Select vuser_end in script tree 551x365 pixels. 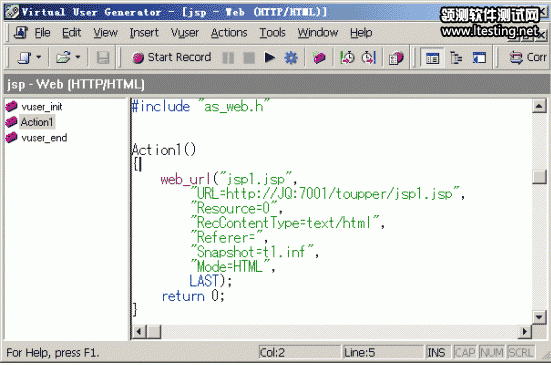44,138
